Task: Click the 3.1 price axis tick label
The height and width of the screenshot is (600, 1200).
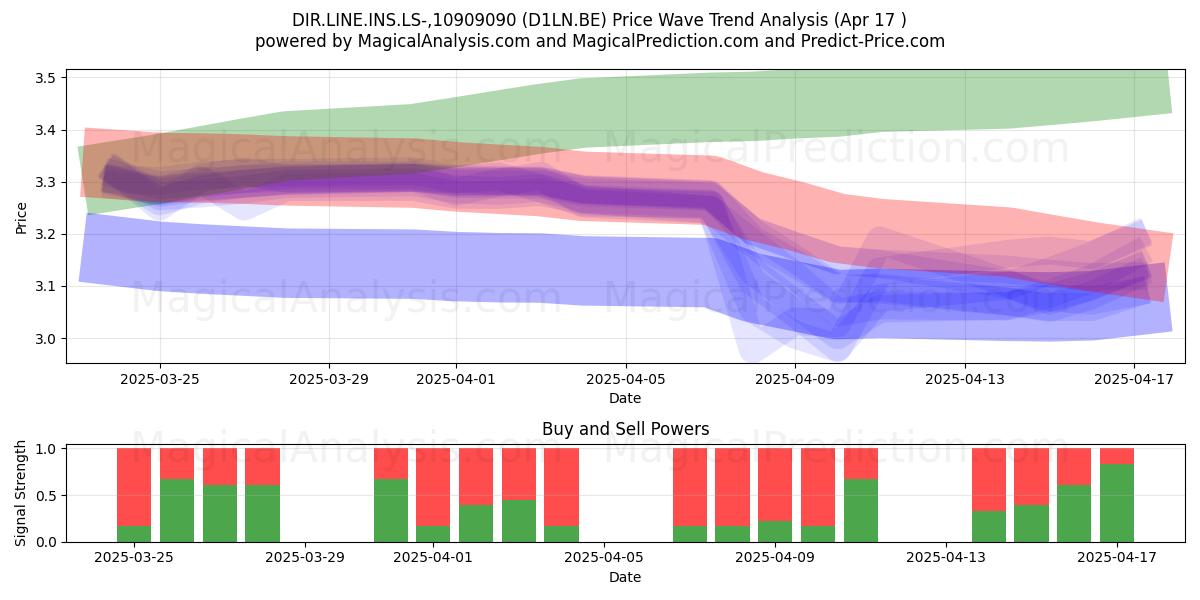Action: pyautogui.click(x=47, y=286)
